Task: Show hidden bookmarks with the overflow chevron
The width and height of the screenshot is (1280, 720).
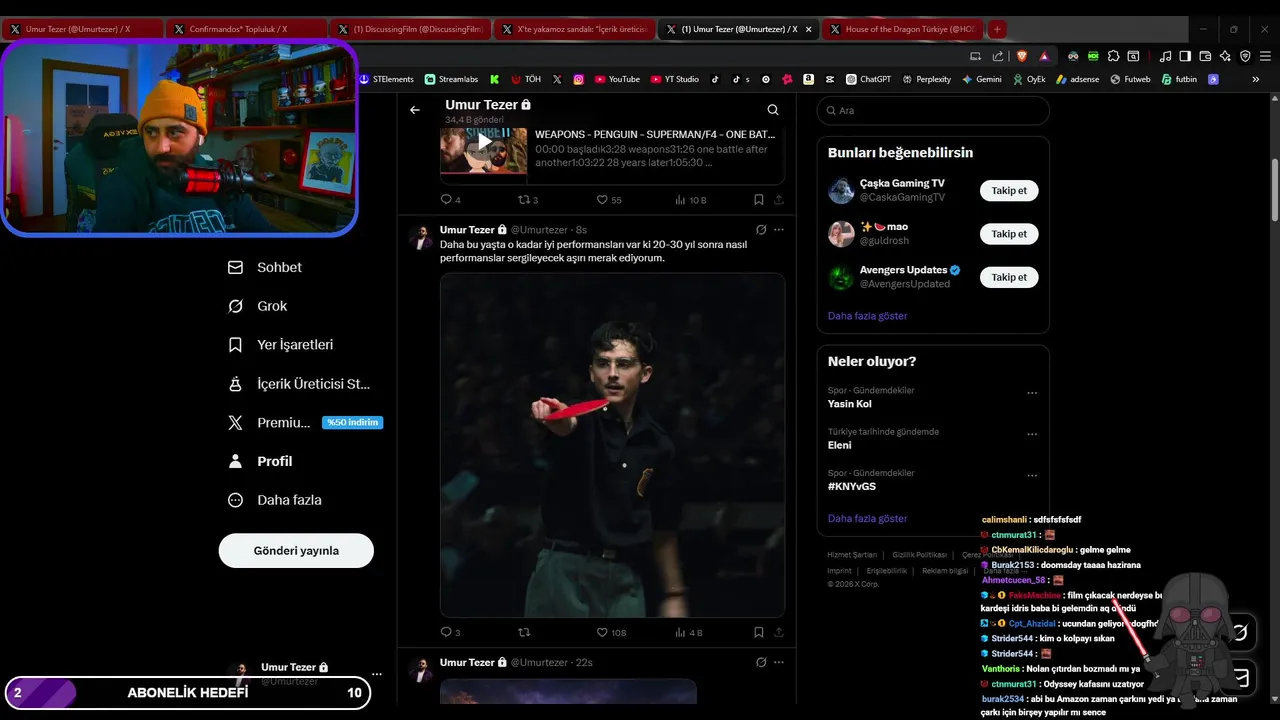Action: coord(1255,79)
